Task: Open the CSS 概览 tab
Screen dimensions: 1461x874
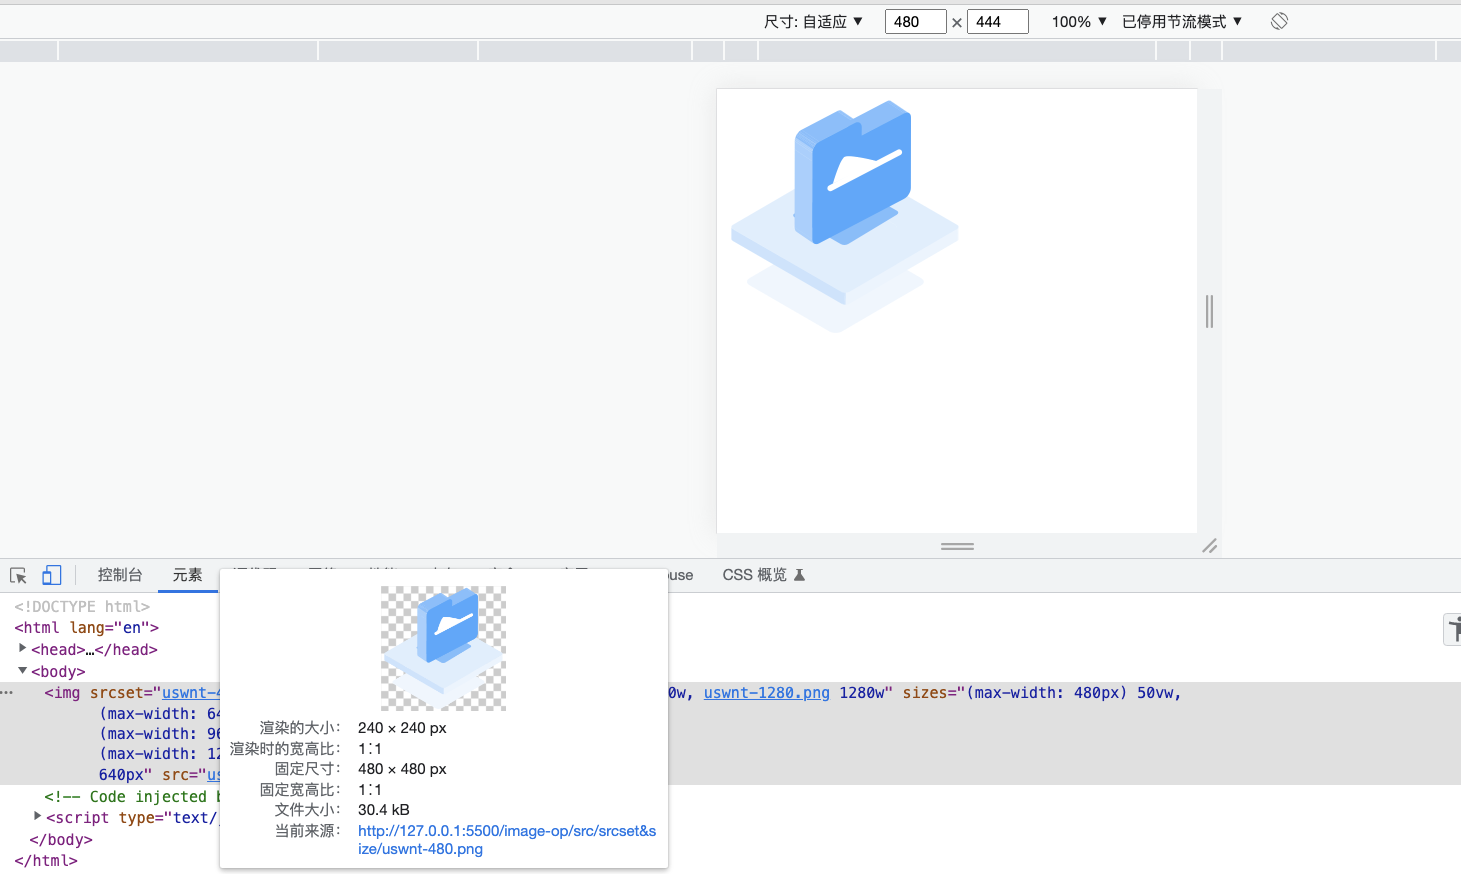Action: (755, 575)
